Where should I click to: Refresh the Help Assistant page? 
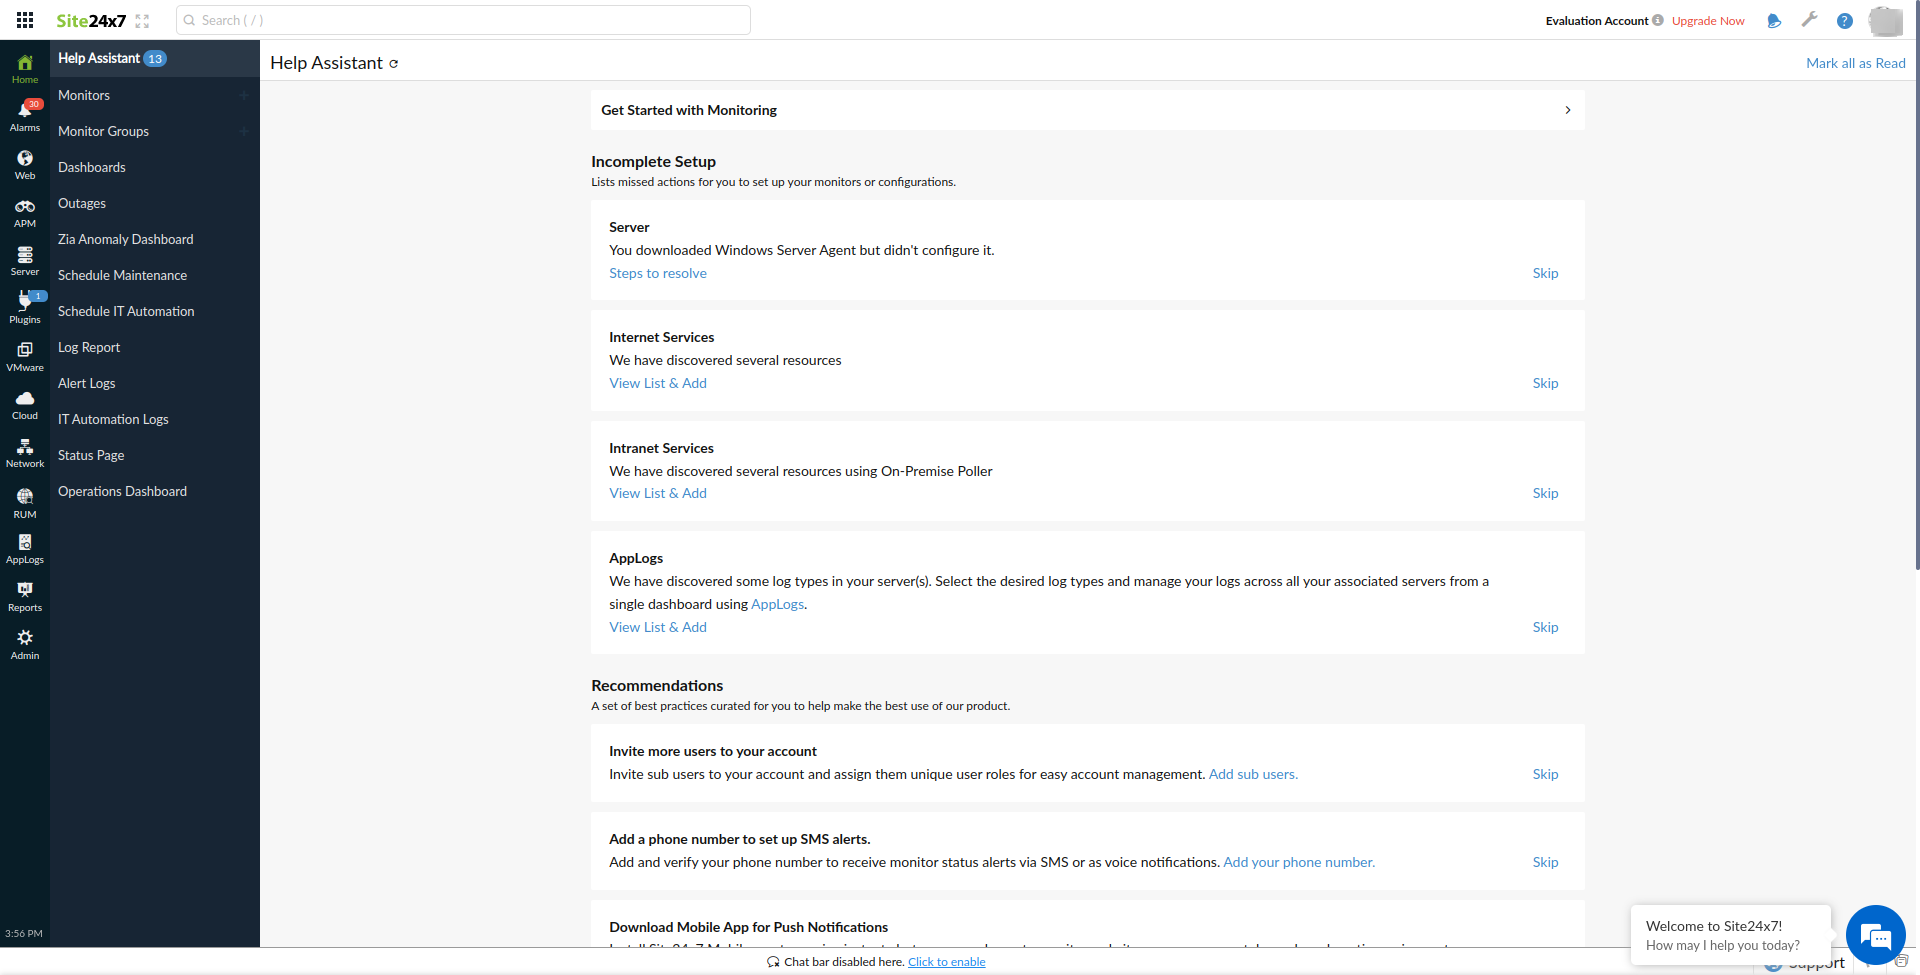[x=394, y=64]
